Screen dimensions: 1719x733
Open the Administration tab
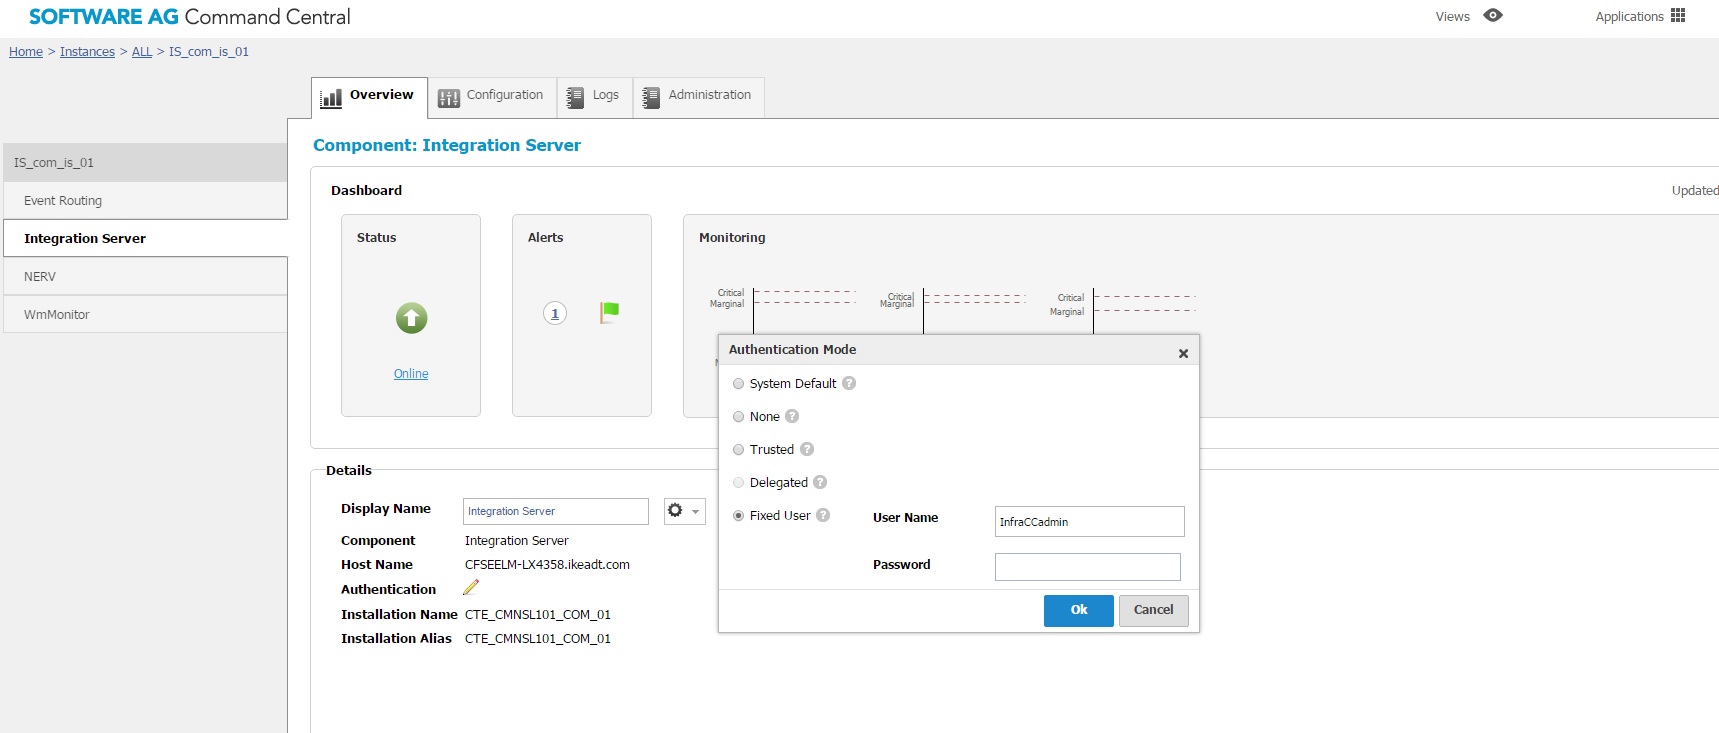[x=699, y=97]
